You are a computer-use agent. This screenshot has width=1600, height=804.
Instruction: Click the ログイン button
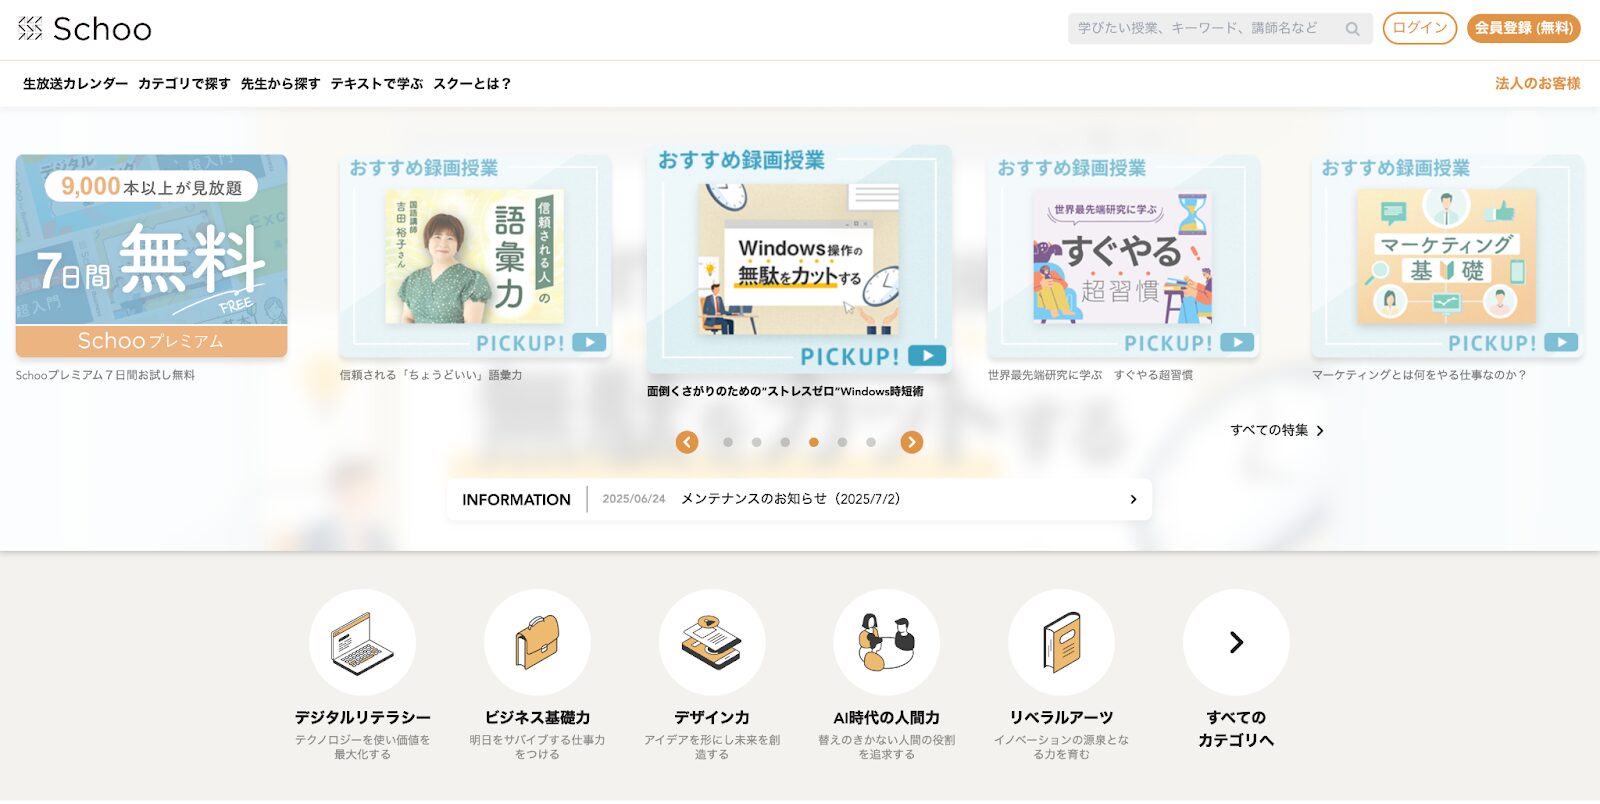(1419, 28)
